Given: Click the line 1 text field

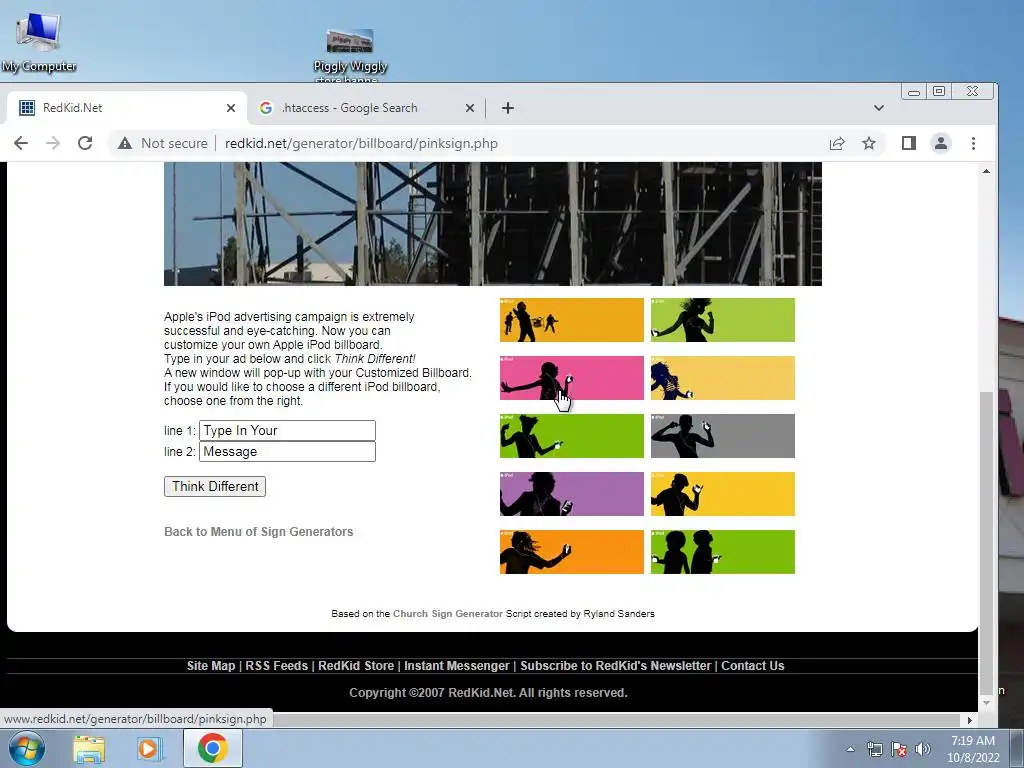Looking at the screenshot, I should pos(287,430).
